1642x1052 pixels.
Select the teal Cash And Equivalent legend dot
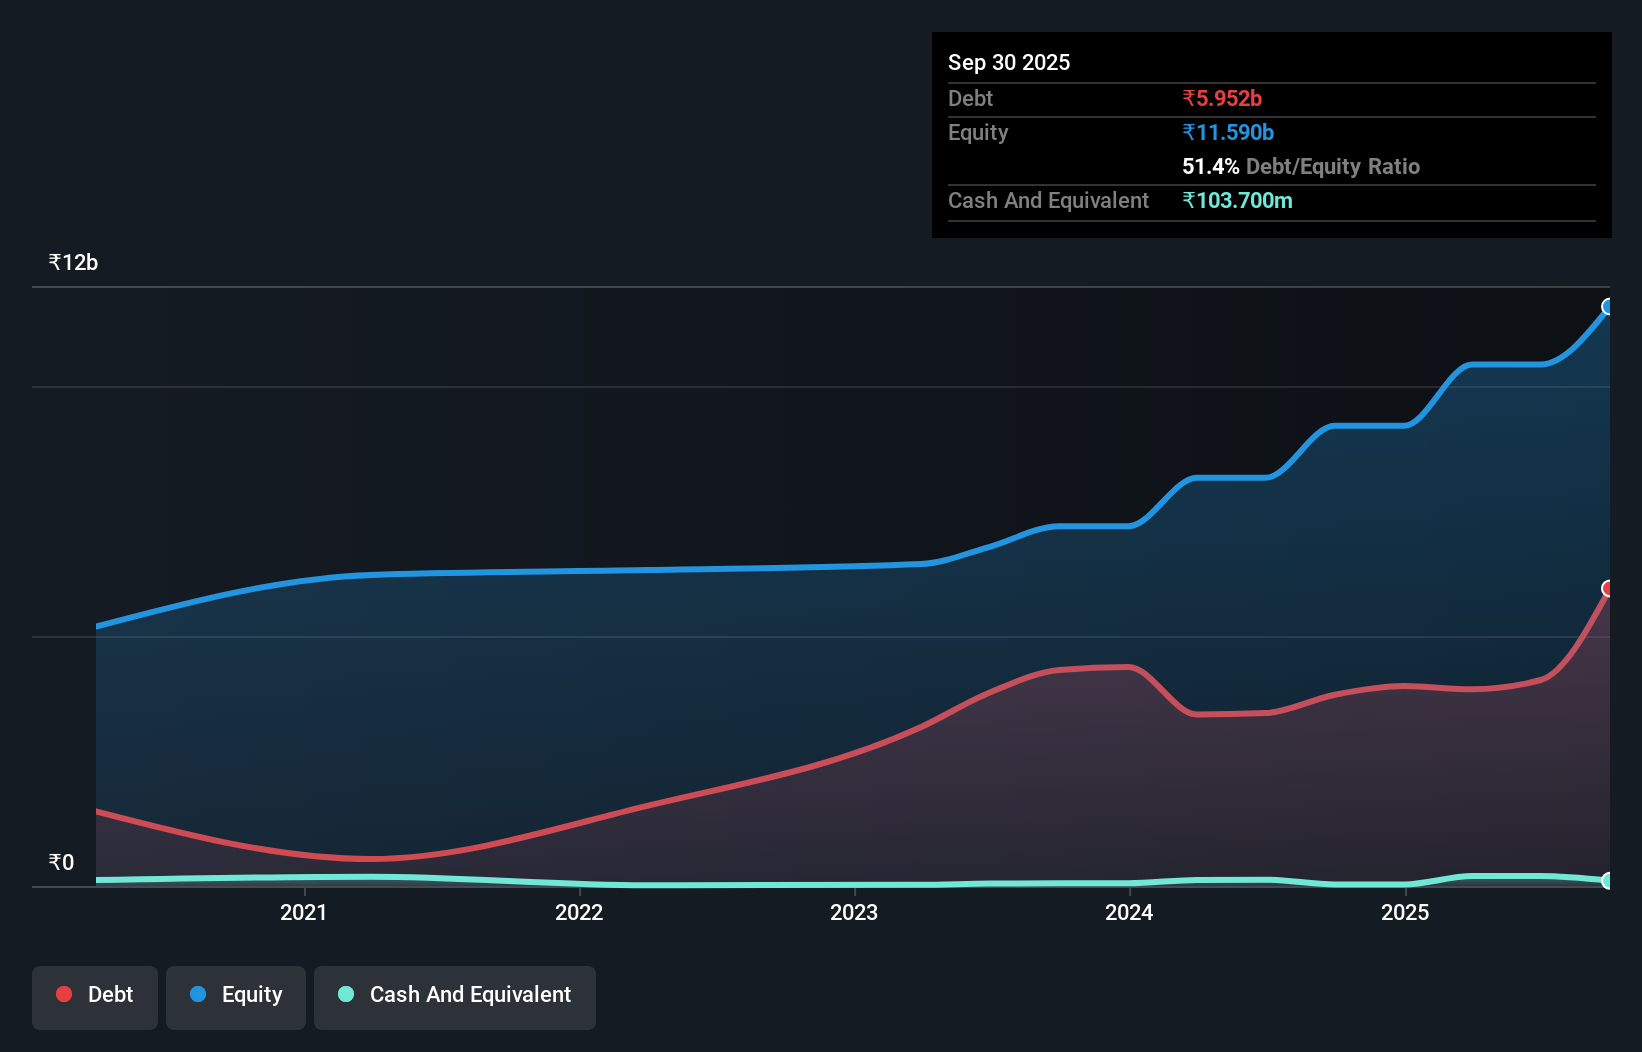(x=344, y=995)
